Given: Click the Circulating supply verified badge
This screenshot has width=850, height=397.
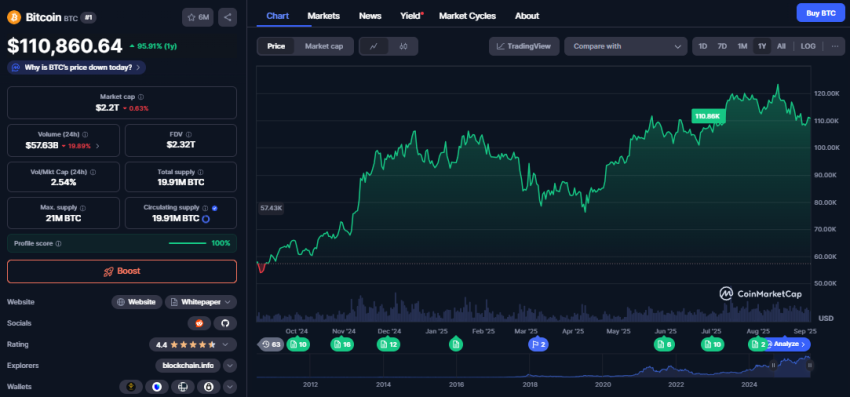Looking at the screenshot, I should pos(215,208).
